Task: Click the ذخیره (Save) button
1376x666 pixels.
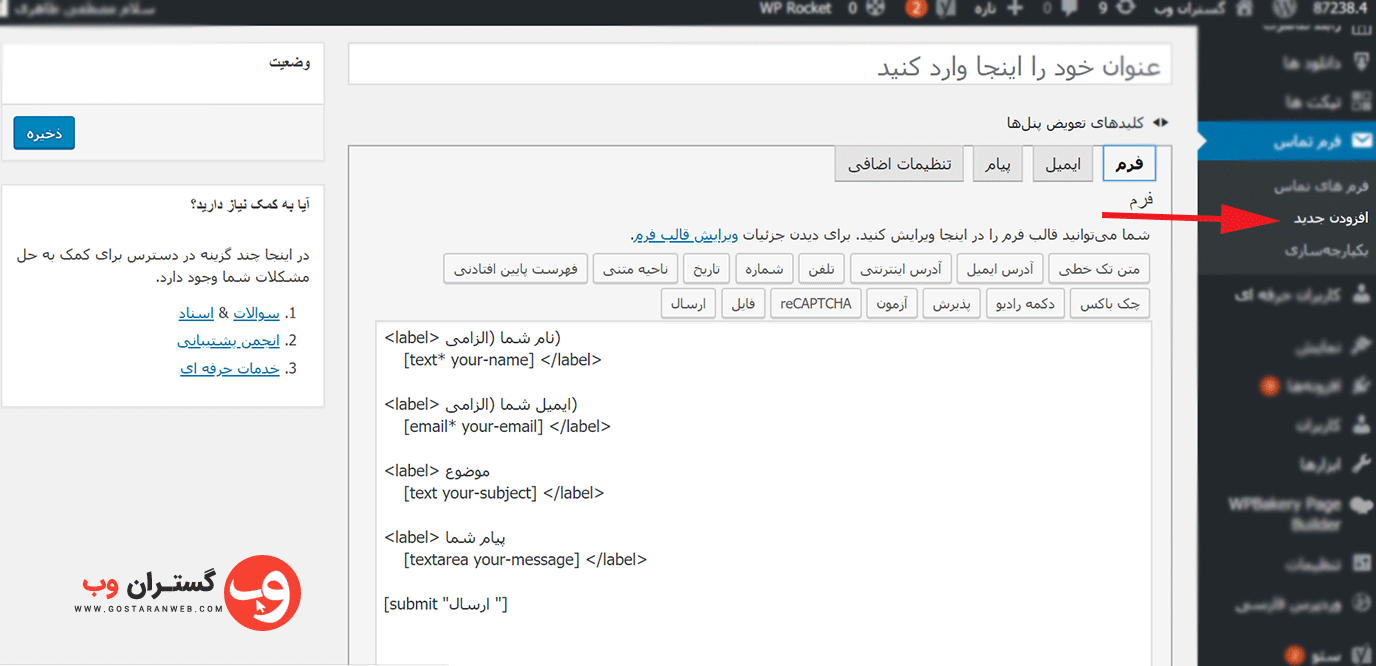Action: [x=44, y=133]
